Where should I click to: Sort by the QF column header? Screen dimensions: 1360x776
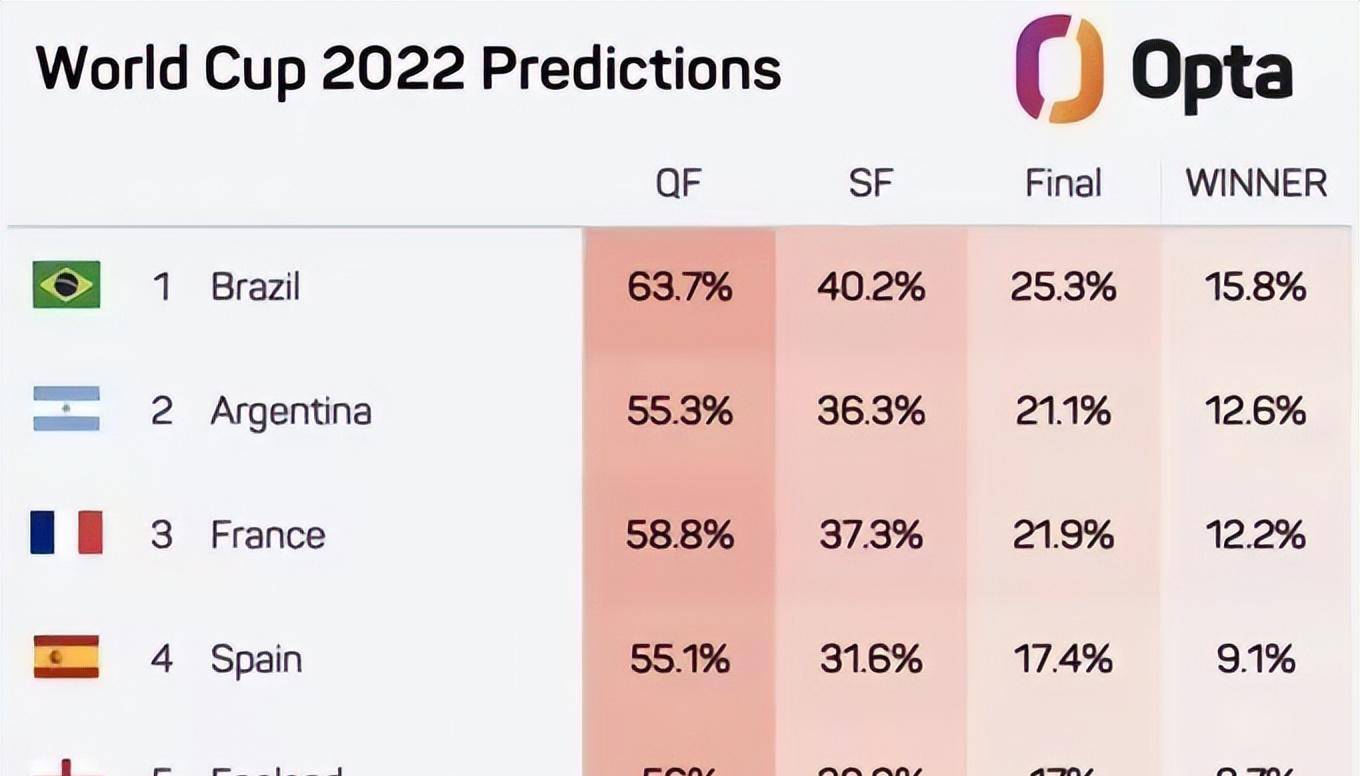[x=679, y=183]
